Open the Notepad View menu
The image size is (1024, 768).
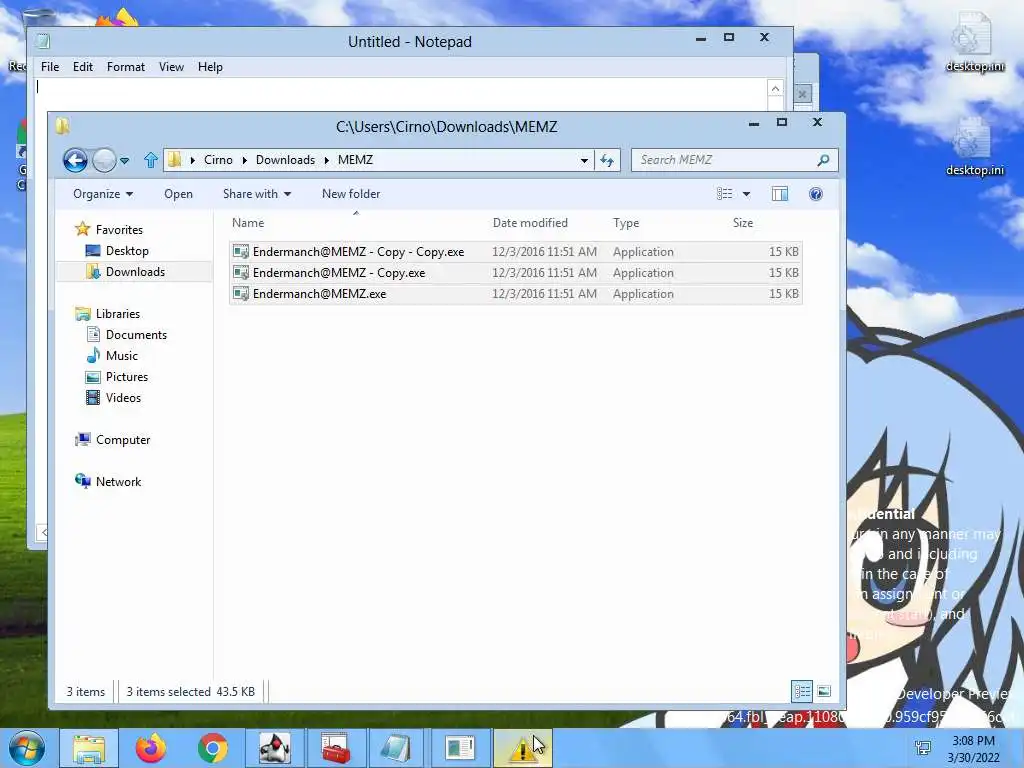click(171, 67)
